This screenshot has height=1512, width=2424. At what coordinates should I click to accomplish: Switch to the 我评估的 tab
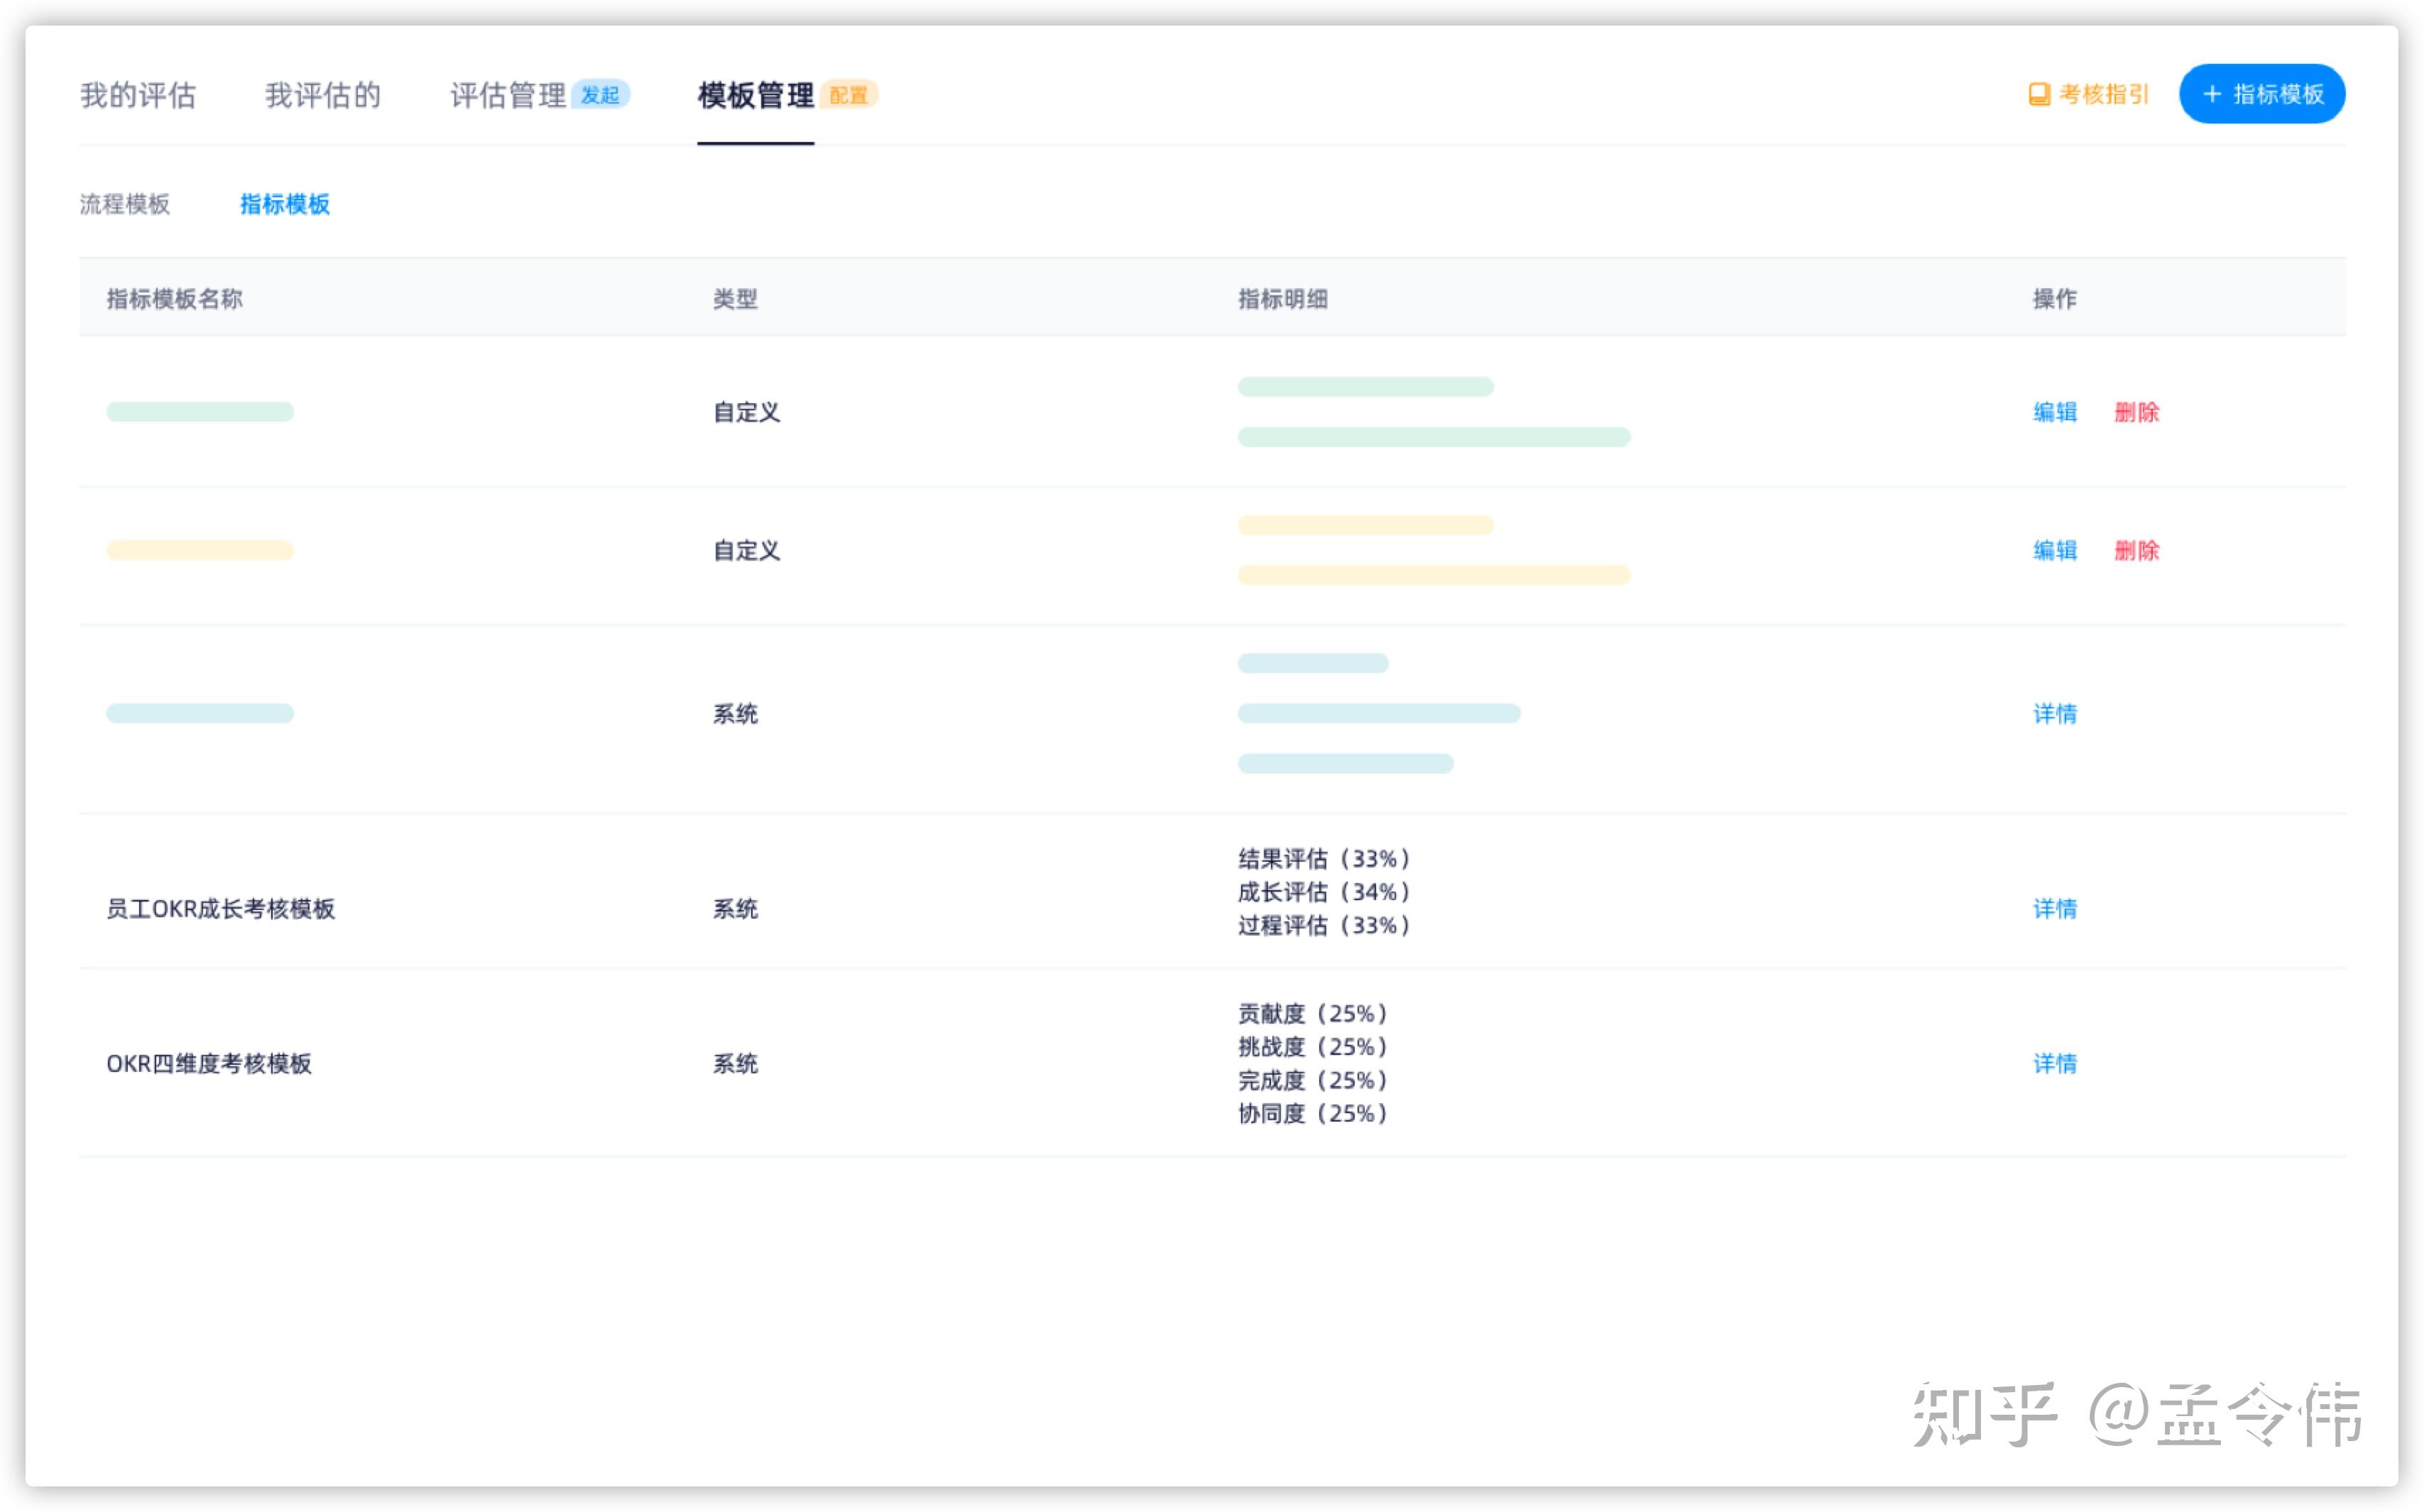pos(322,95)
